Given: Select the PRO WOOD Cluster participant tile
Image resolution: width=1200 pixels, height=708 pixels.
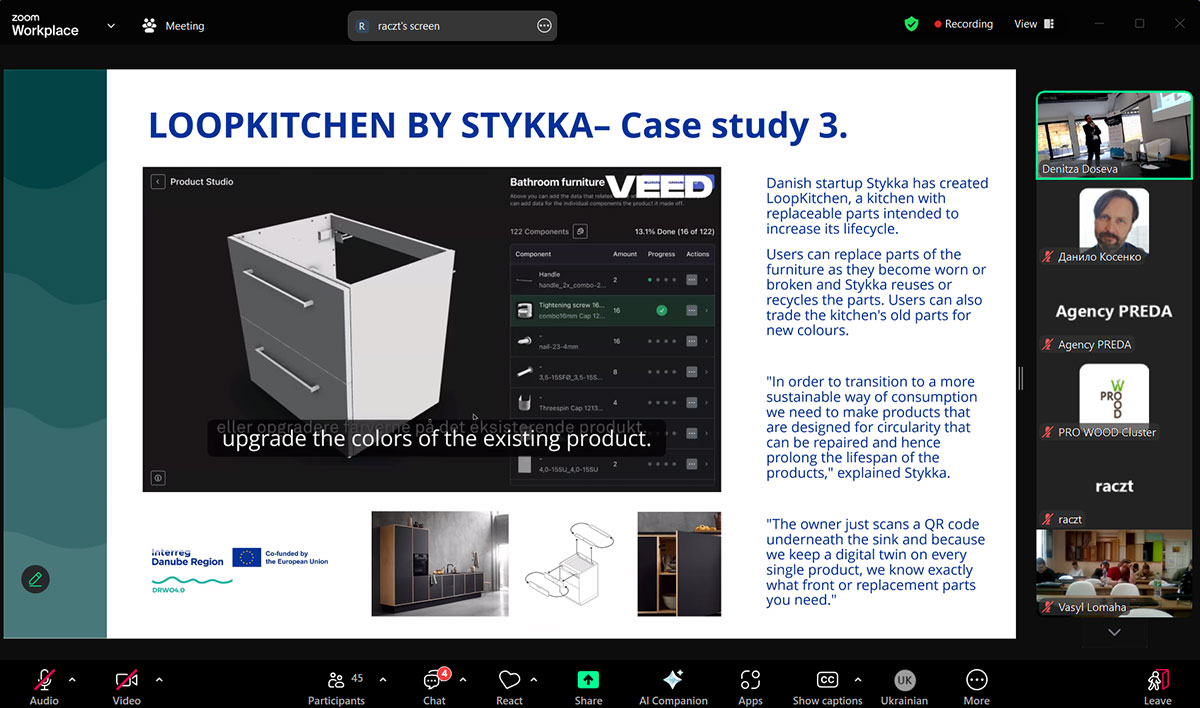Looking at the screenshot, I should [x=1114, y=398].
